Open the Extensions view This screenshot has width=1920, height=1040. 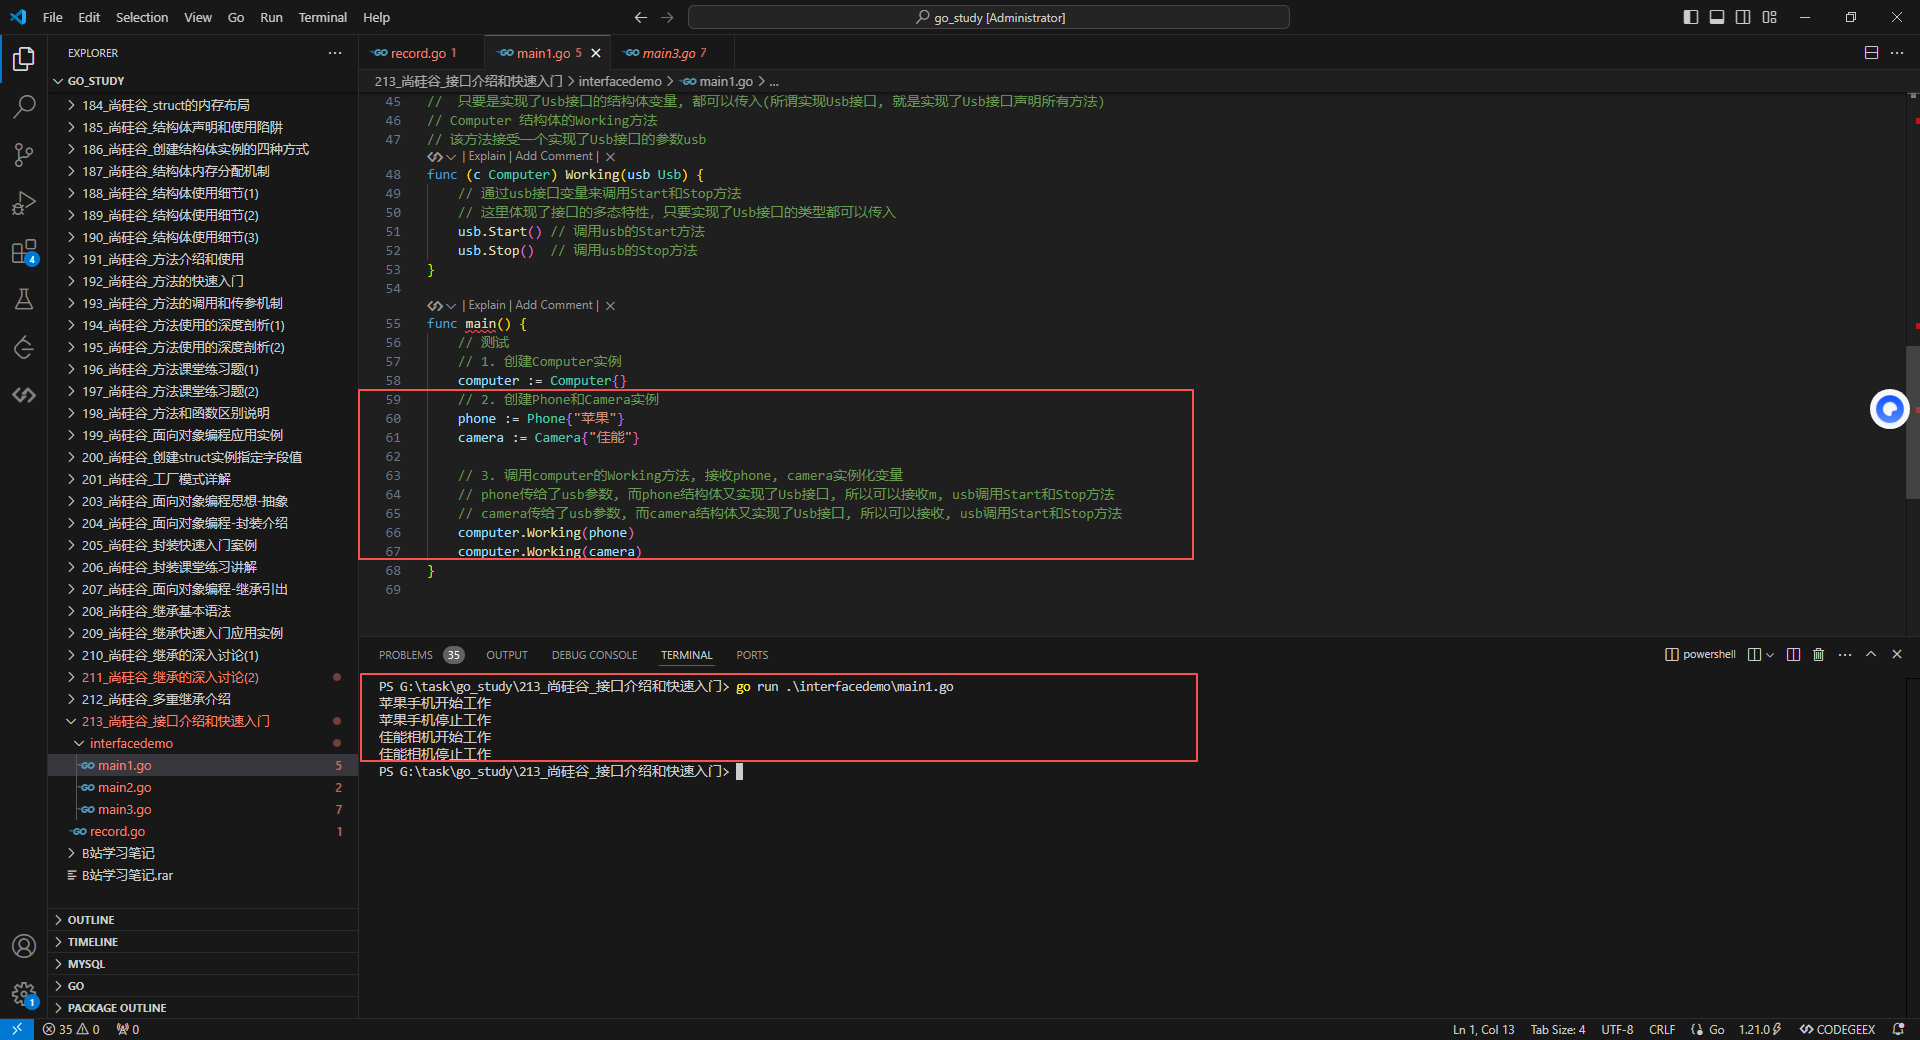click(24, 251)
